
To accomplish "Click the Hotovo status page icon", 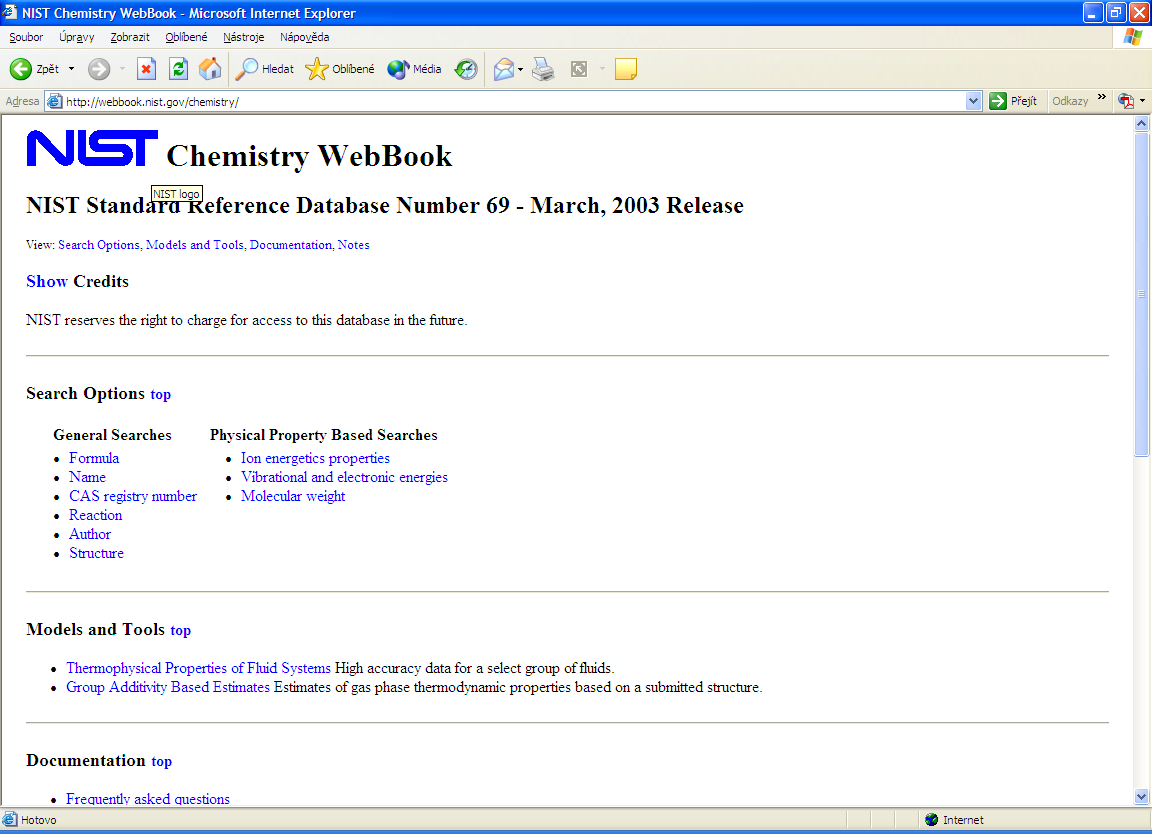I will click(10, 820).
